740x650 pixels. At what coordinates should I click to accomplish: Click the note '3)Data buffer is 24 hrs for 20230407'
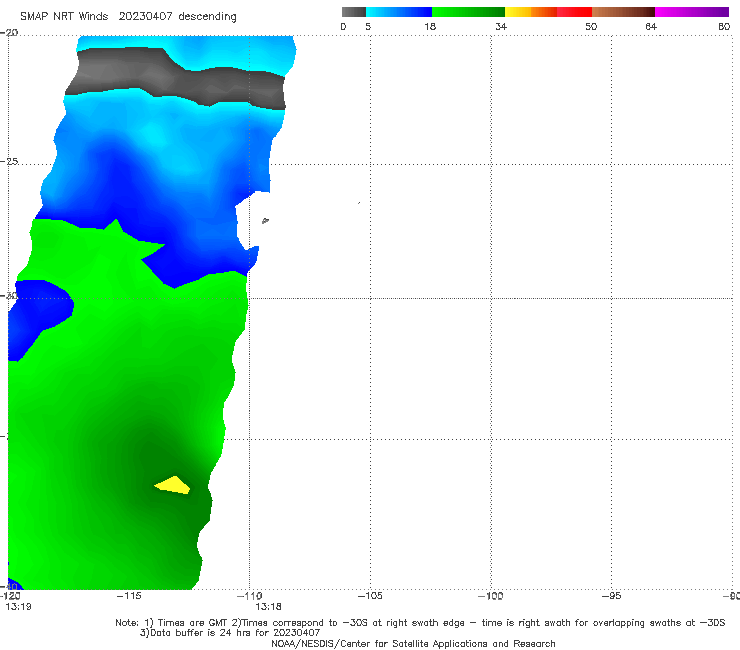coord(230,633)
